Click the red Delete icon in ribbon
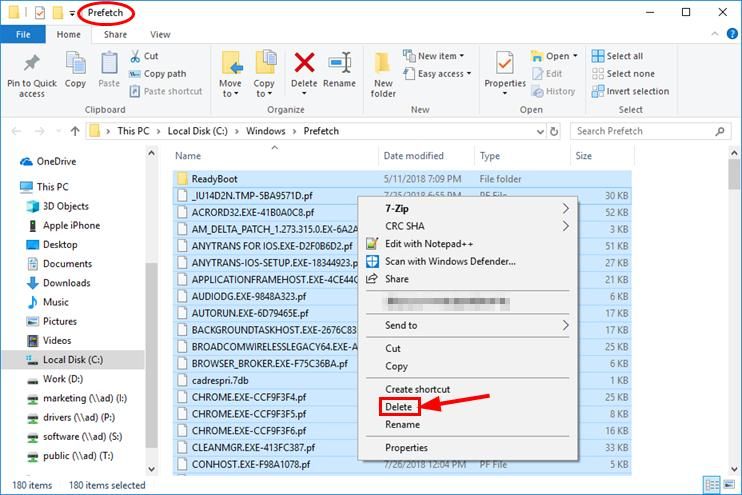The width and height of the screenshot is (742, 495). click(304, 64)
